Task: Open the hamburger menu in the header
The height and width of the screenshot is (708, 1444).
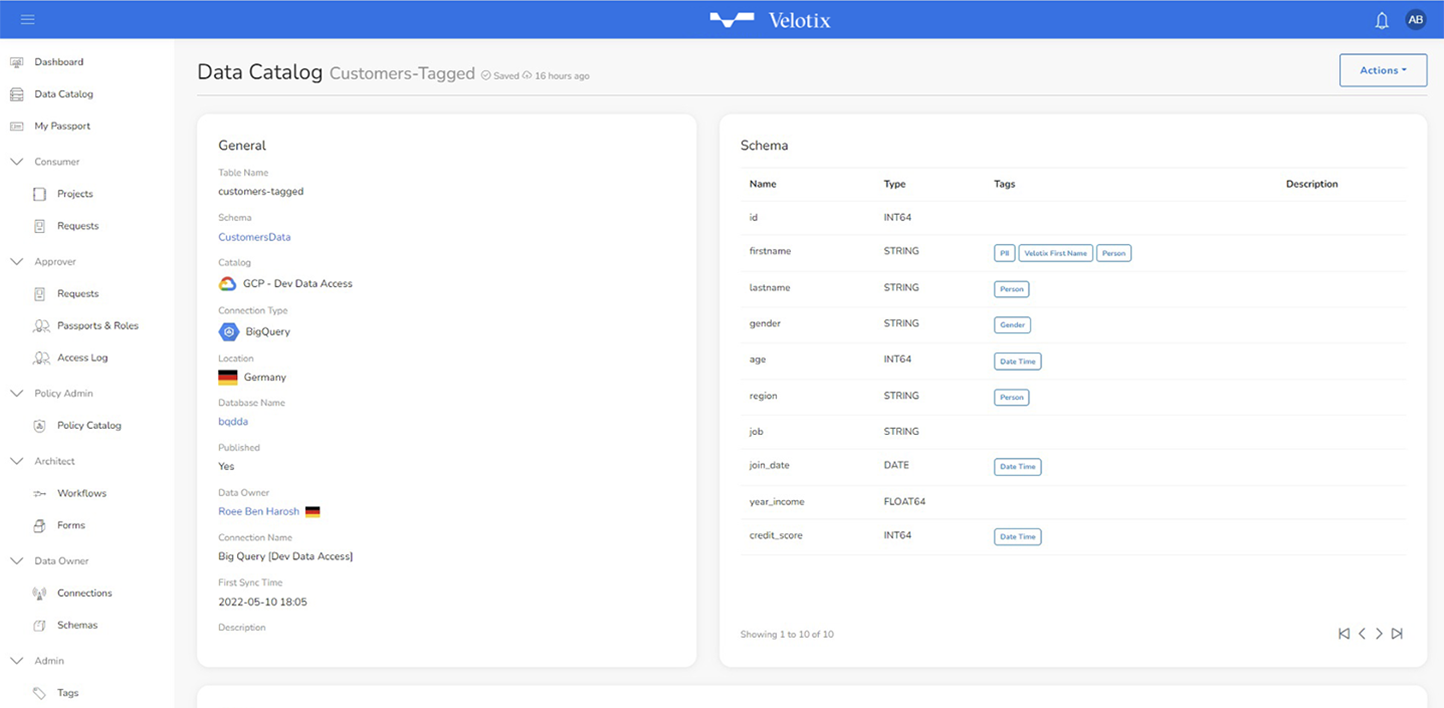Action: tap(27, 20)
